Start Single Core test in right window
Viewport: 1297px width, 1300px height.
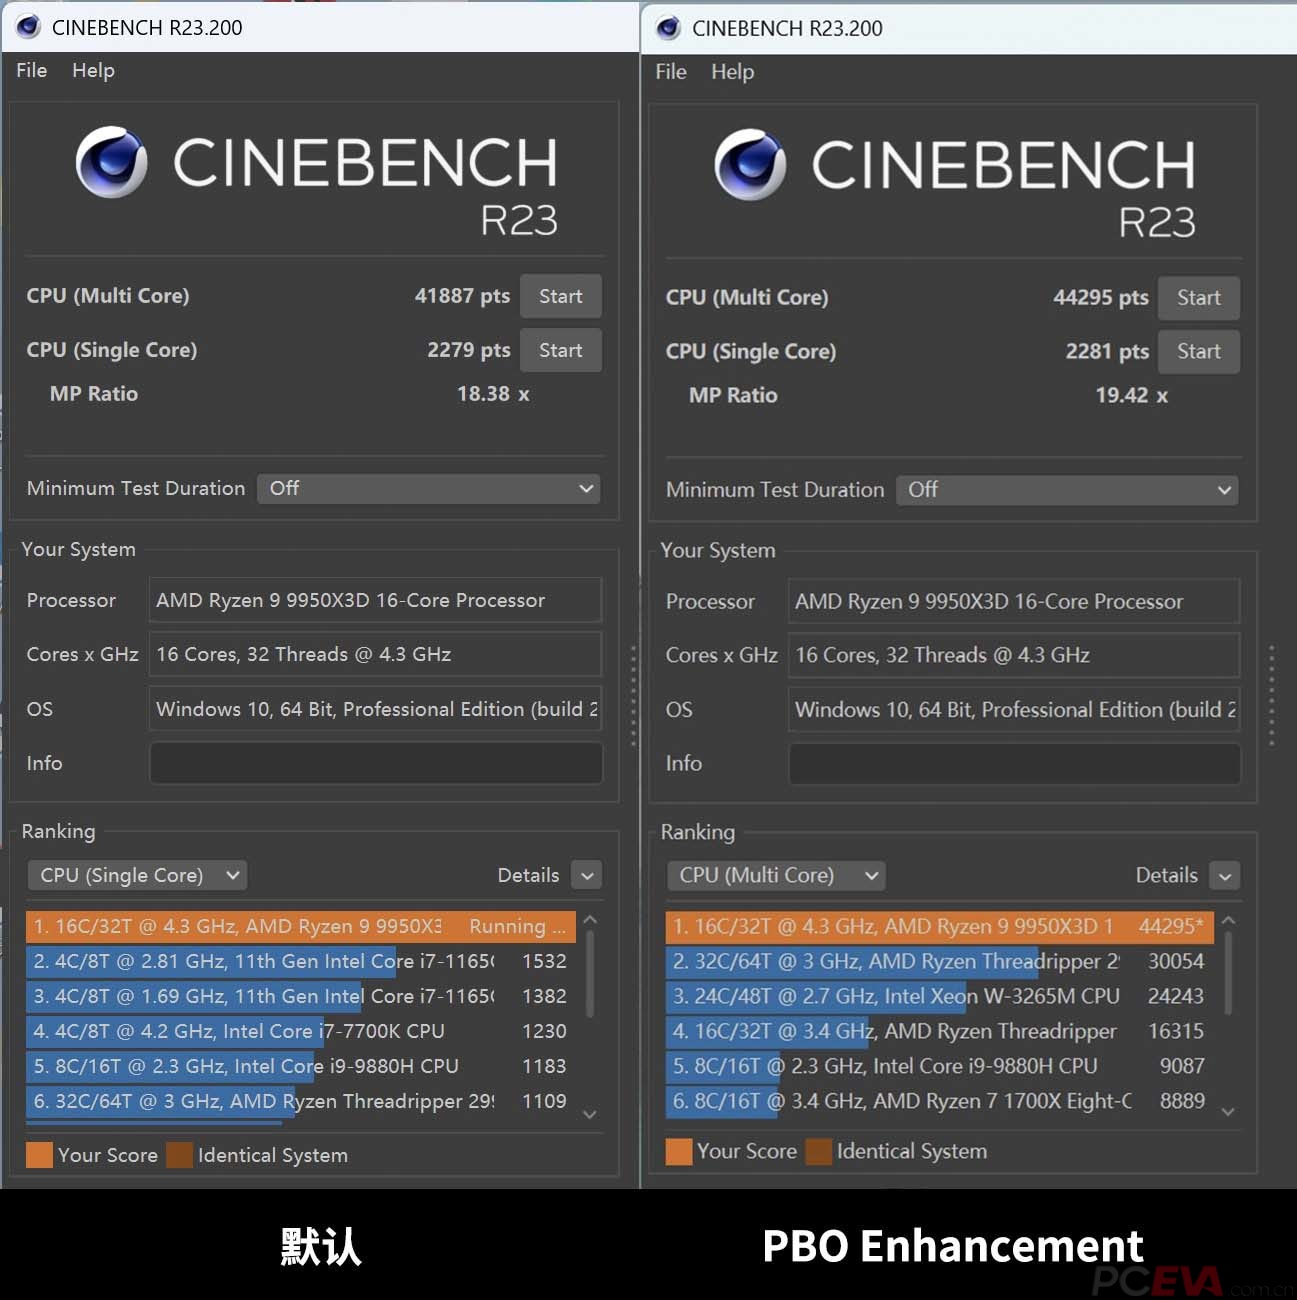pyautogui.click(x=1198, y=352)
